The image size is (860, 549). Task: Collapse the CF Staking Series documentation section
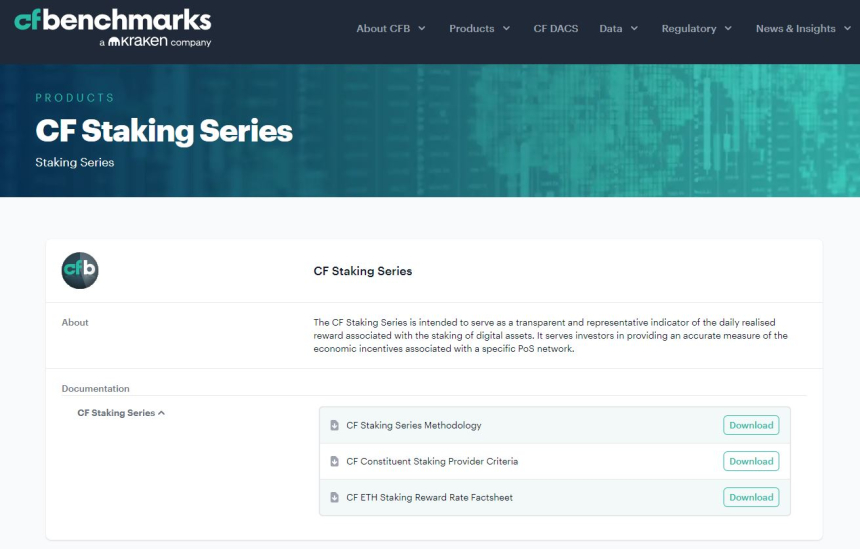click(x=121, y=413)
